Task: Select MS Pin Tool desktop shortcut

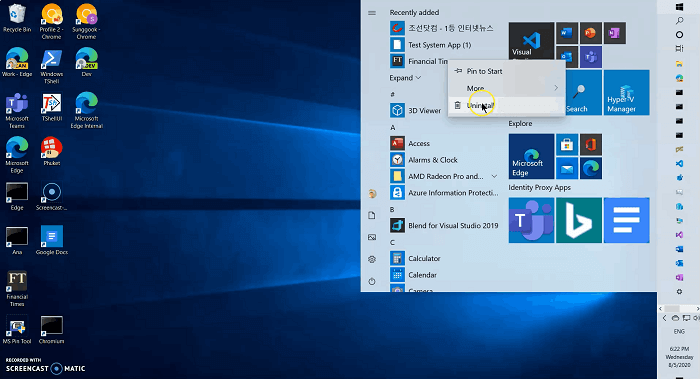Action: 17,329
